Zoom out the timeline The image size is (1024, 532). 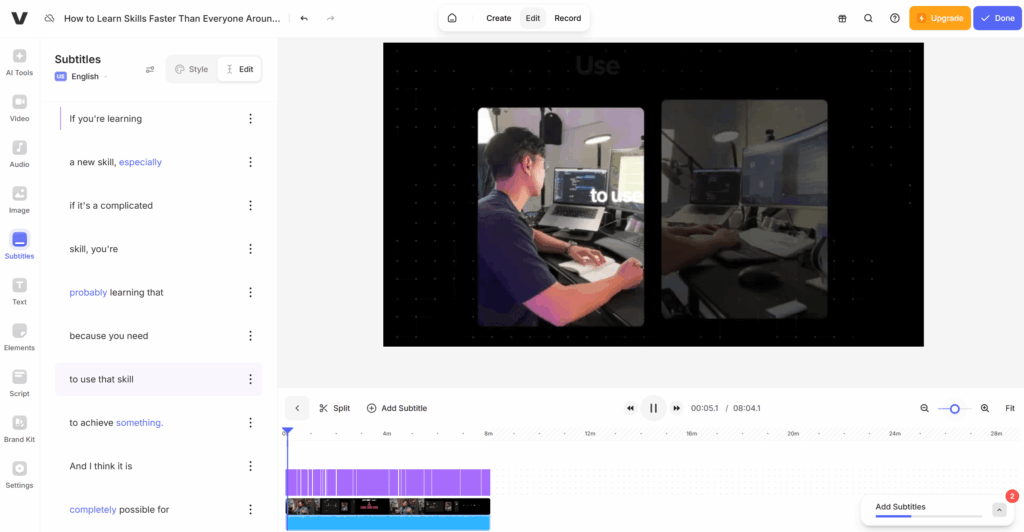[x=925, y=409]
